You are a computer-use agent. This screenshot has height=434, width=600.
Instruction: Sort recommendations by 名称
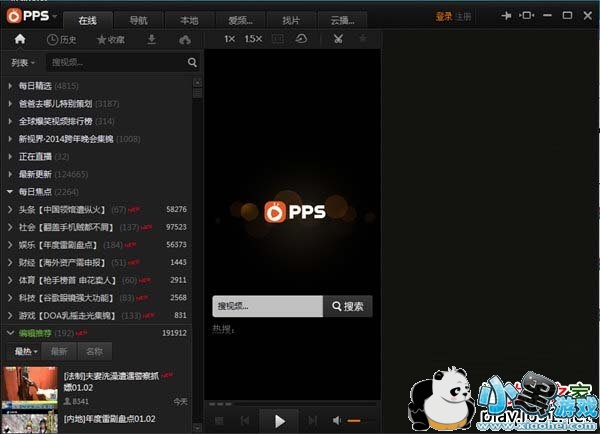pos(95,351)
